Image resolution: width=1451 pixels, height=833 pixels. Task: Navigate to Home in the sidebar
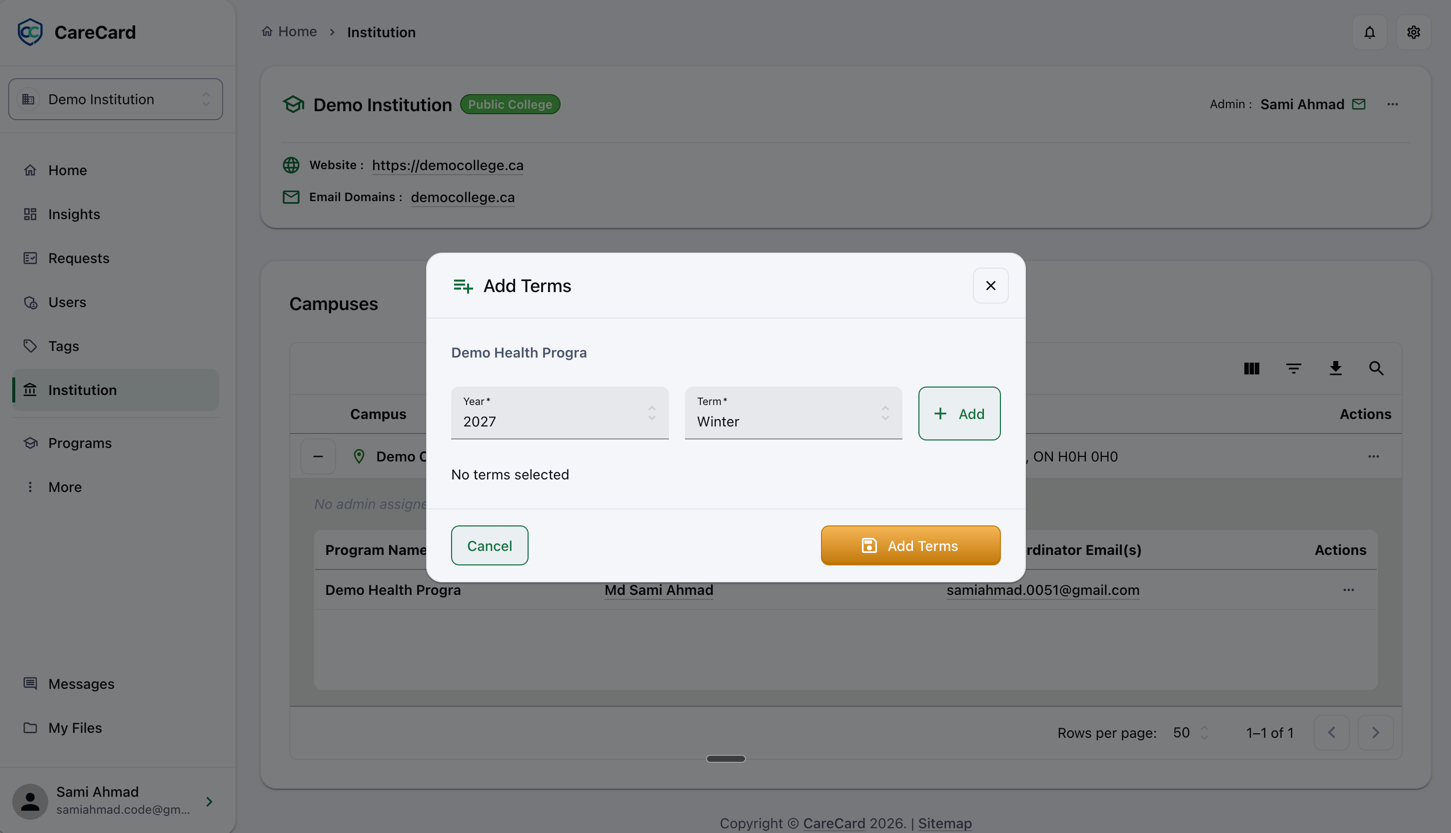coord(116,170)
